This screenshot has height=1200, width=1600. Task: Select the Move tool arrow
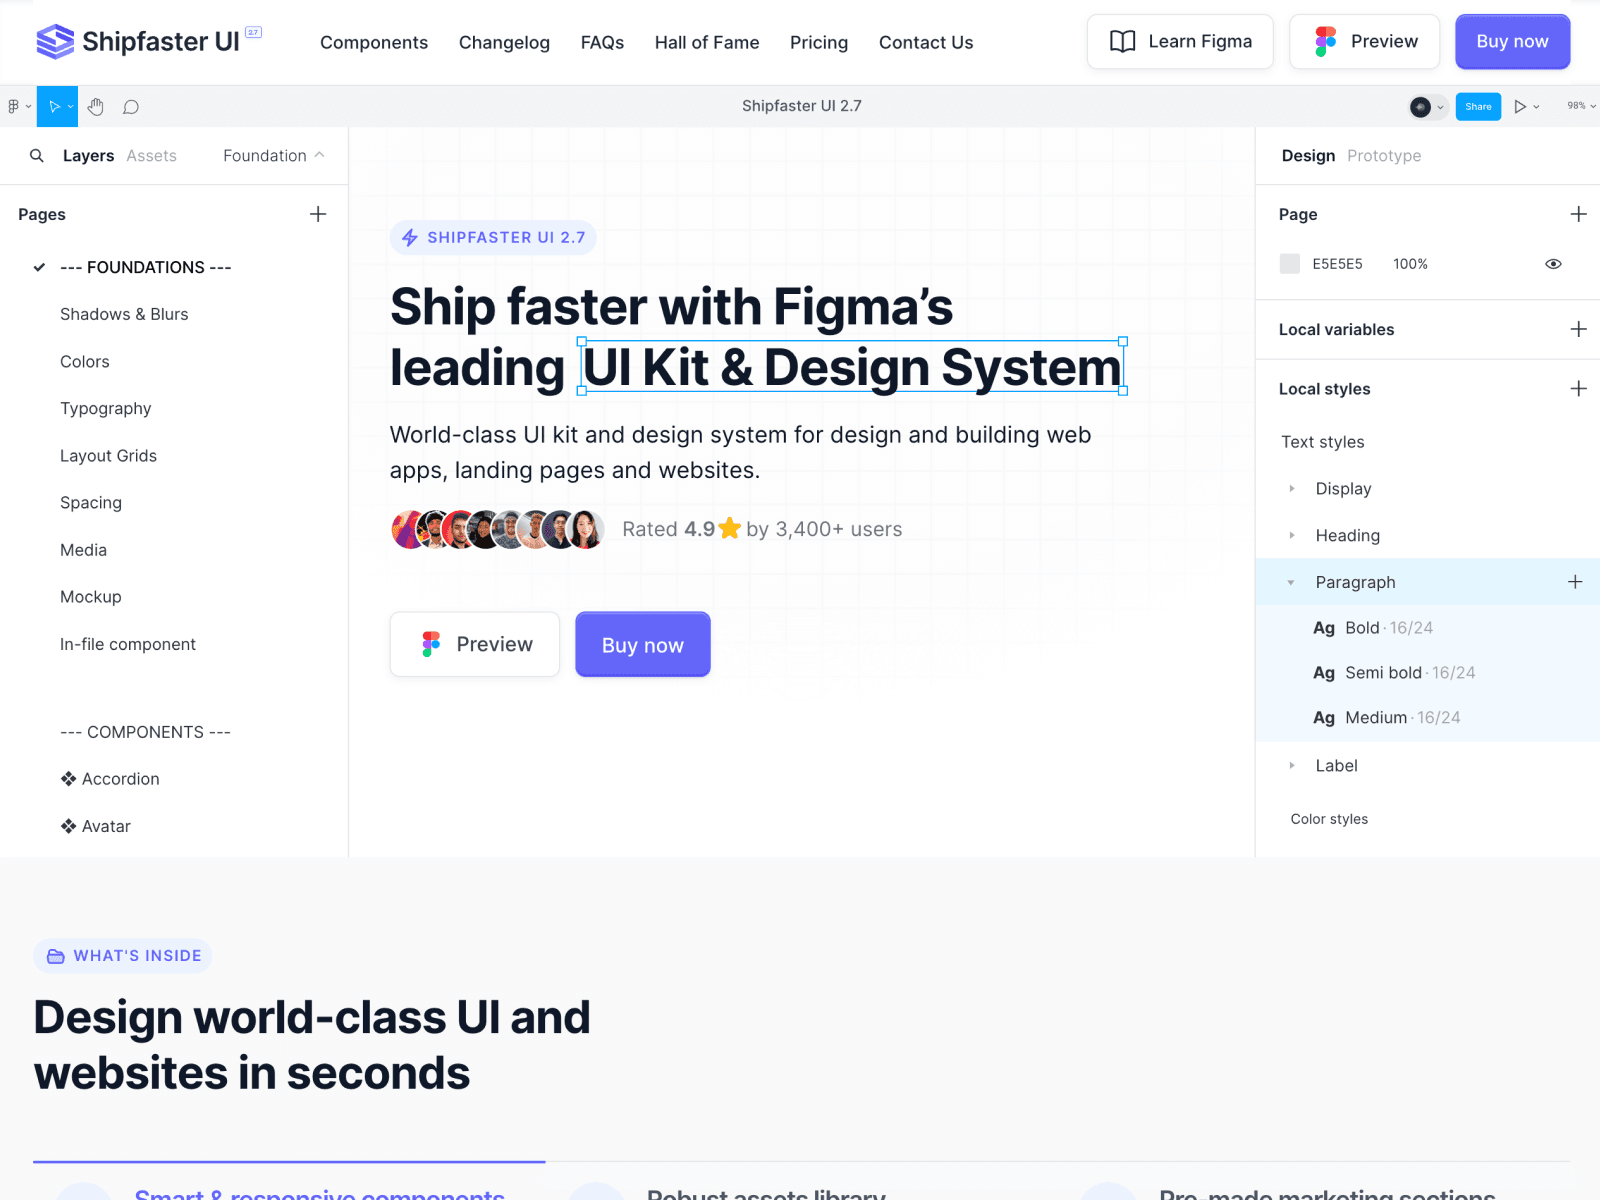(x=54, y=106)
